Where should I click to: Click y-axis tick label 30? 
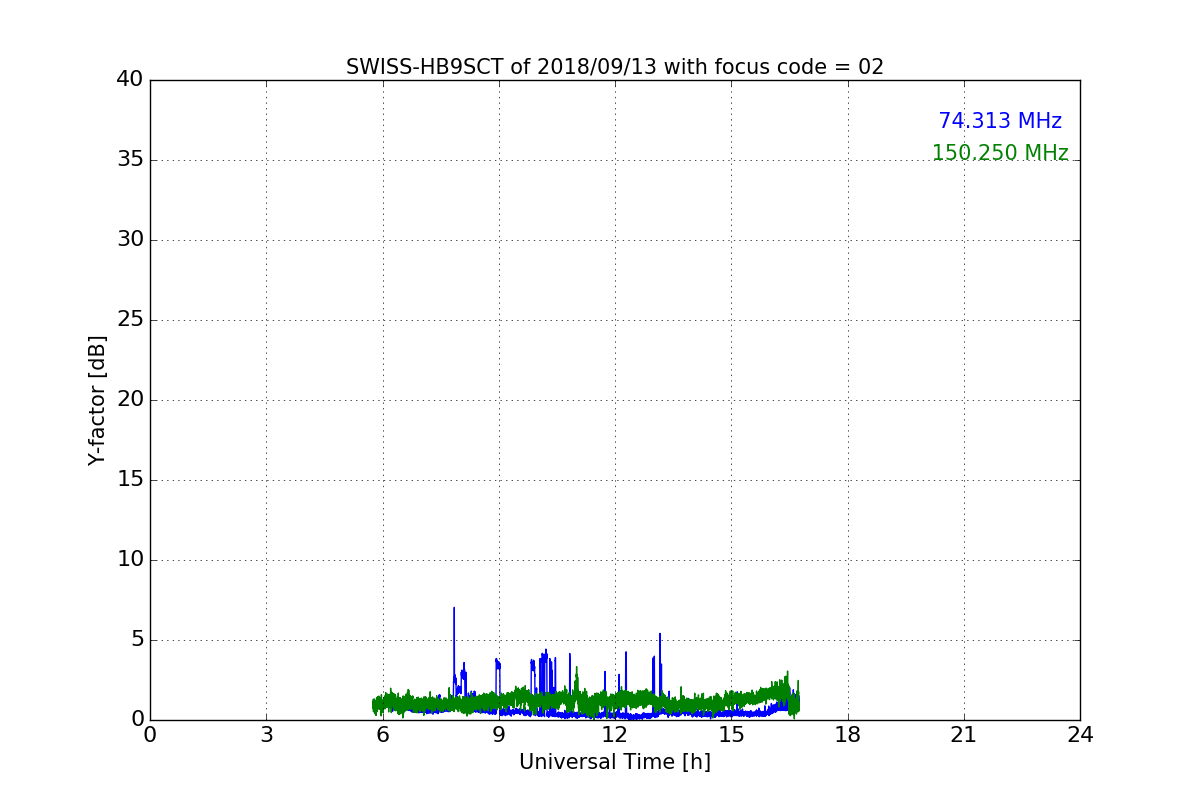tap(130, 240)
